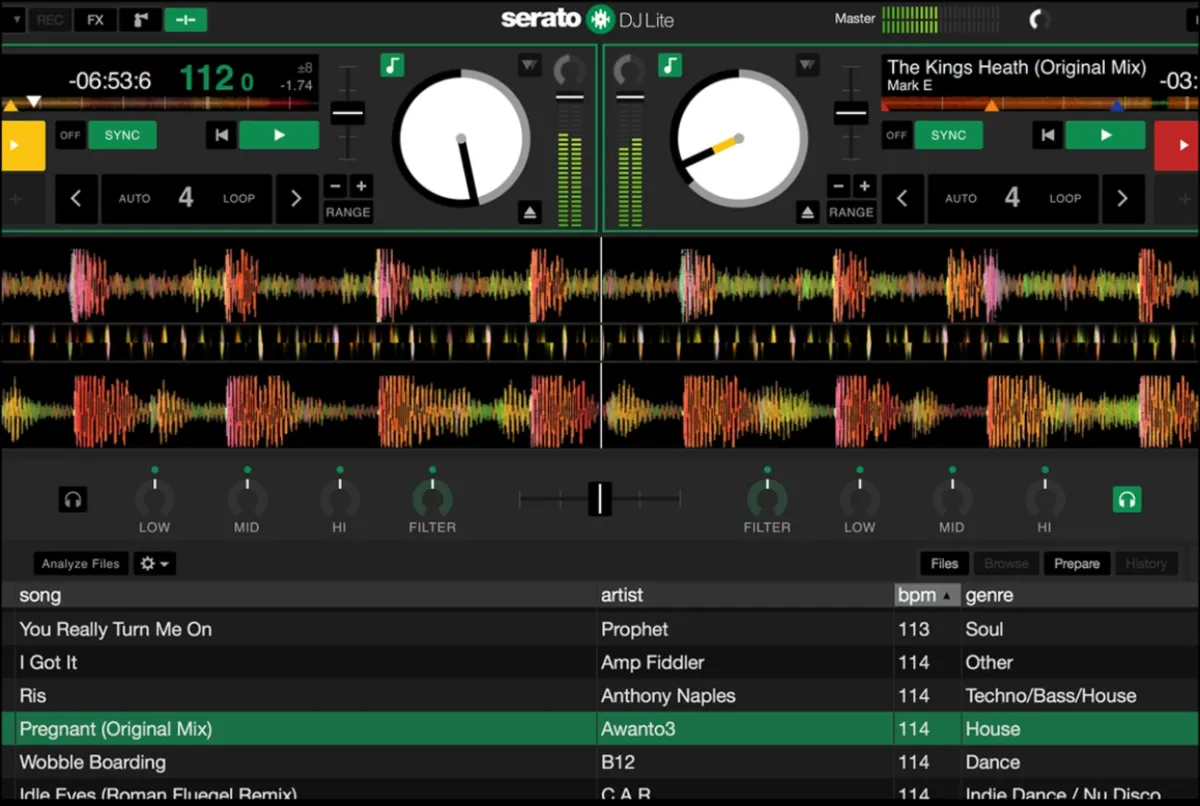Switch to the Prepare tab
The width and height of the screenshot is (1200, 806).
pyautogui.click(x=1076, y=564)
